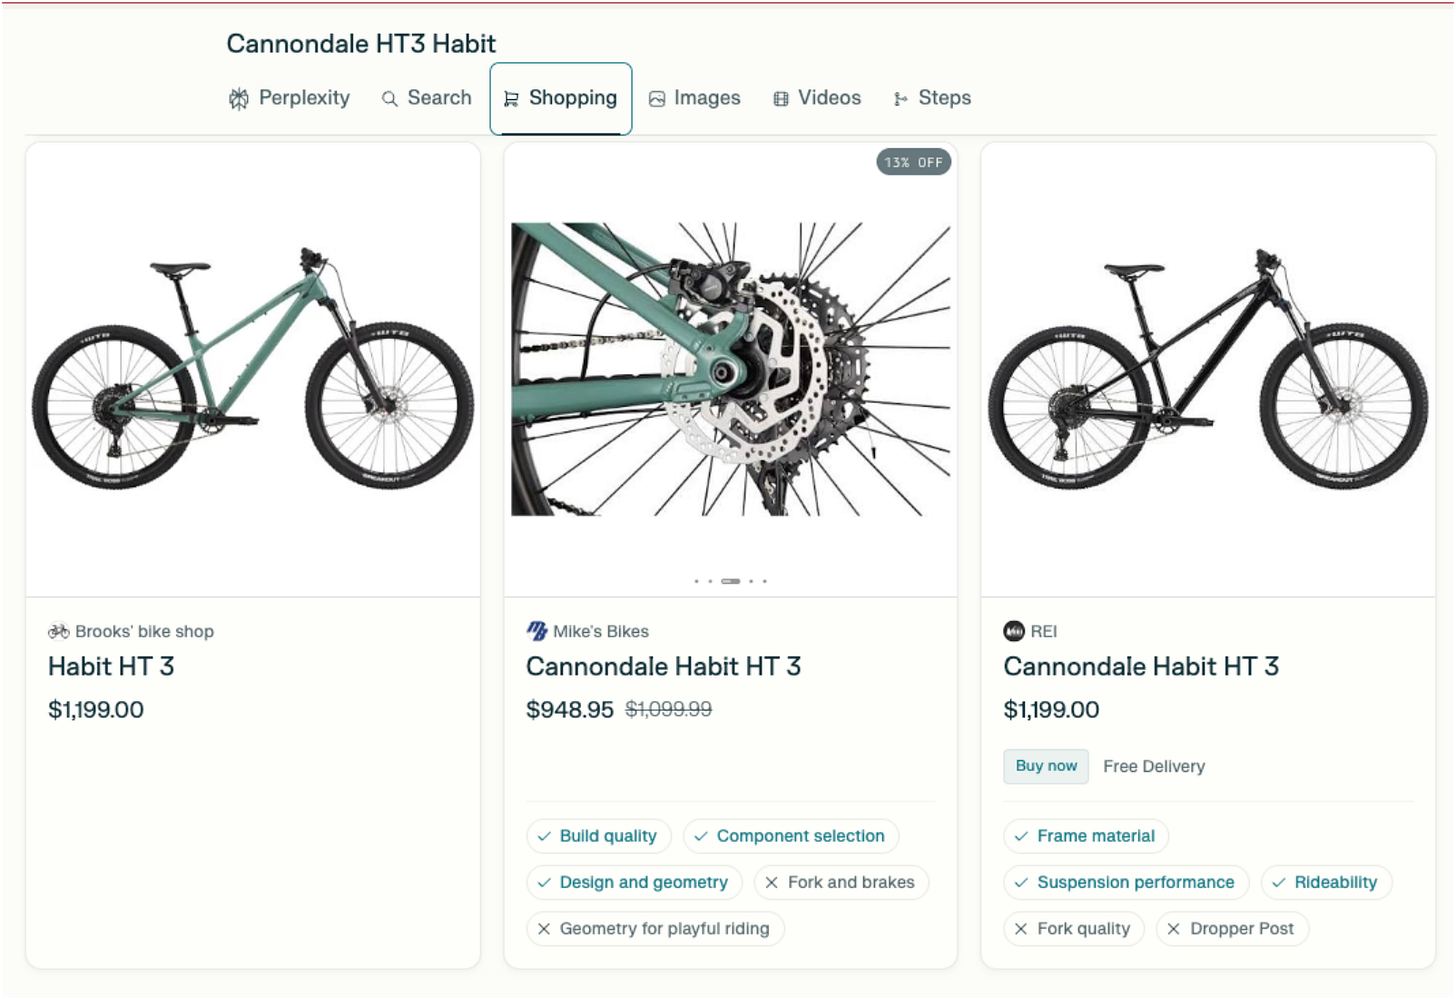Click the Mike's Bikes logo icon
The width and height of the screenshot is (1456, 999).
tap(537, 631)
